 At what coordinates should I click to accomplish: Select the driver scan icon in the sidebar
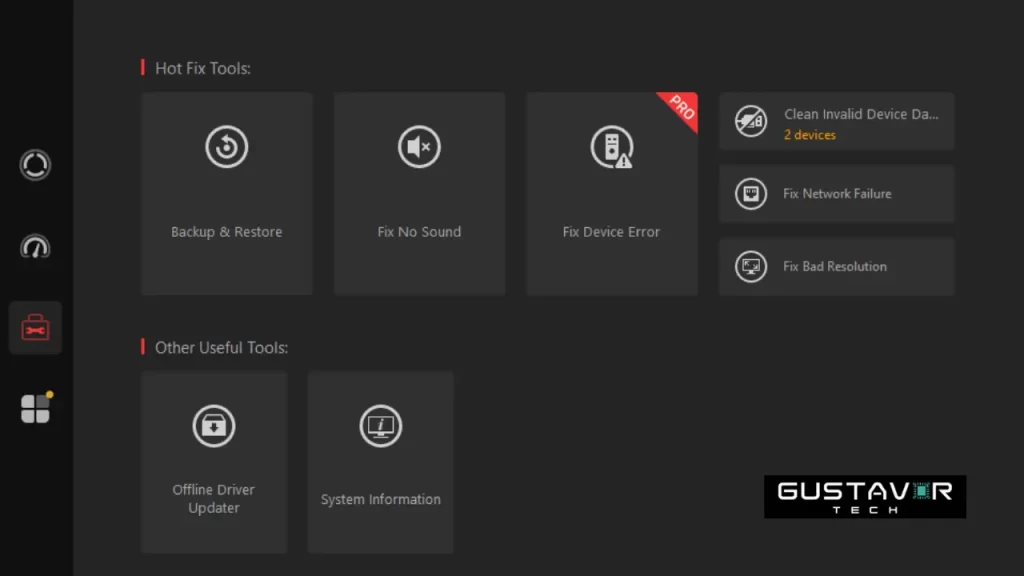[35, 164]
